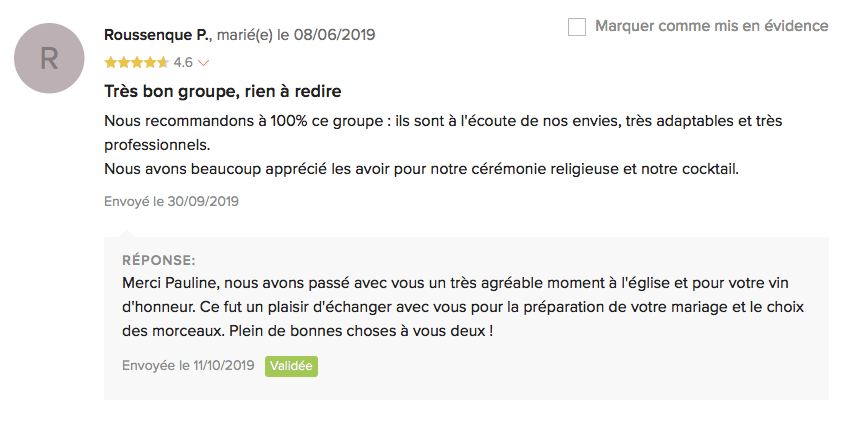Image resolution: width=846 pixels, height=426 pixels.
Task: Click the sentence about the cérémonie religieuse
Action: [x=421, y=169]
